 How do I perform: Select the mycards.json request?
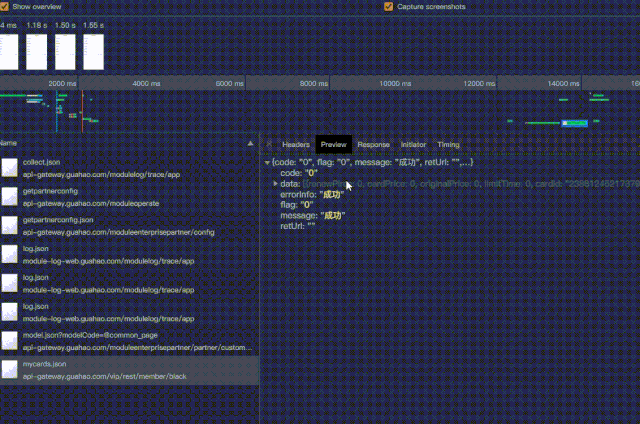[129, 370]
